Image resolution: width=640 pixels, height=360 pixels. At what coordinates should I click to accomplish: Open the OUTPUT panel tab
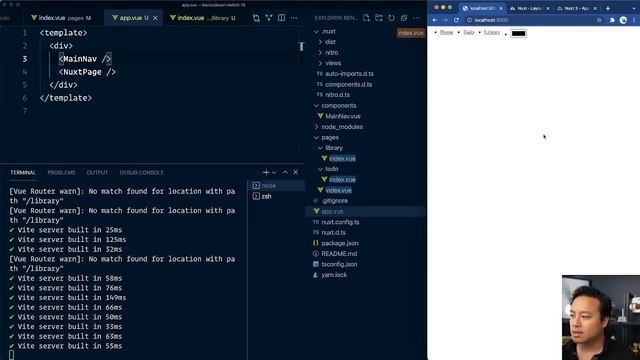pos(97,173)
